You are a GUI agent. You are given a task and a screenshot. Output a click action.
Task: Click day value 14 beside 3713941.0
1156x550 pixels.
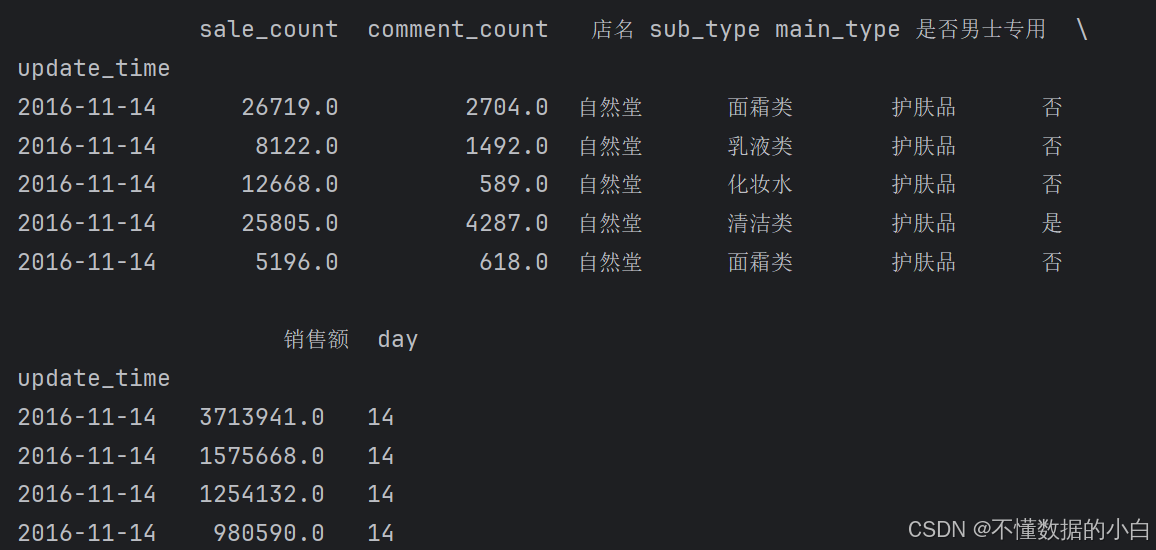[x=380, y=417]
